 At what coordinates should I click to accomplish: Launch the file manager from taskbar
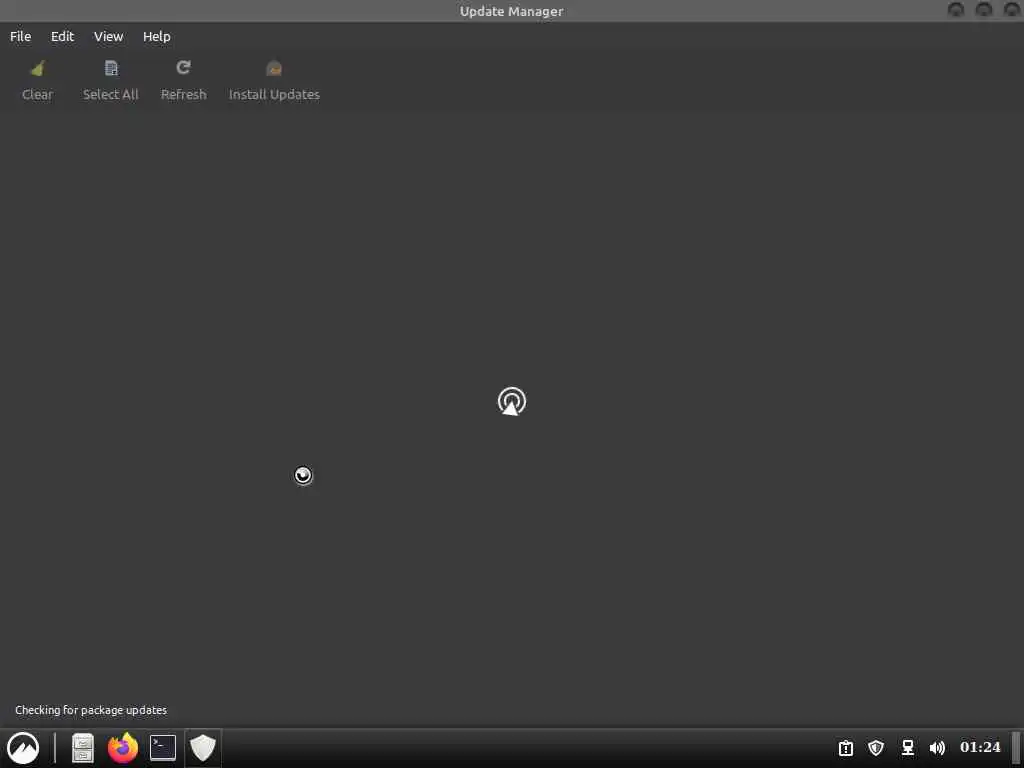tap(83, 748)
